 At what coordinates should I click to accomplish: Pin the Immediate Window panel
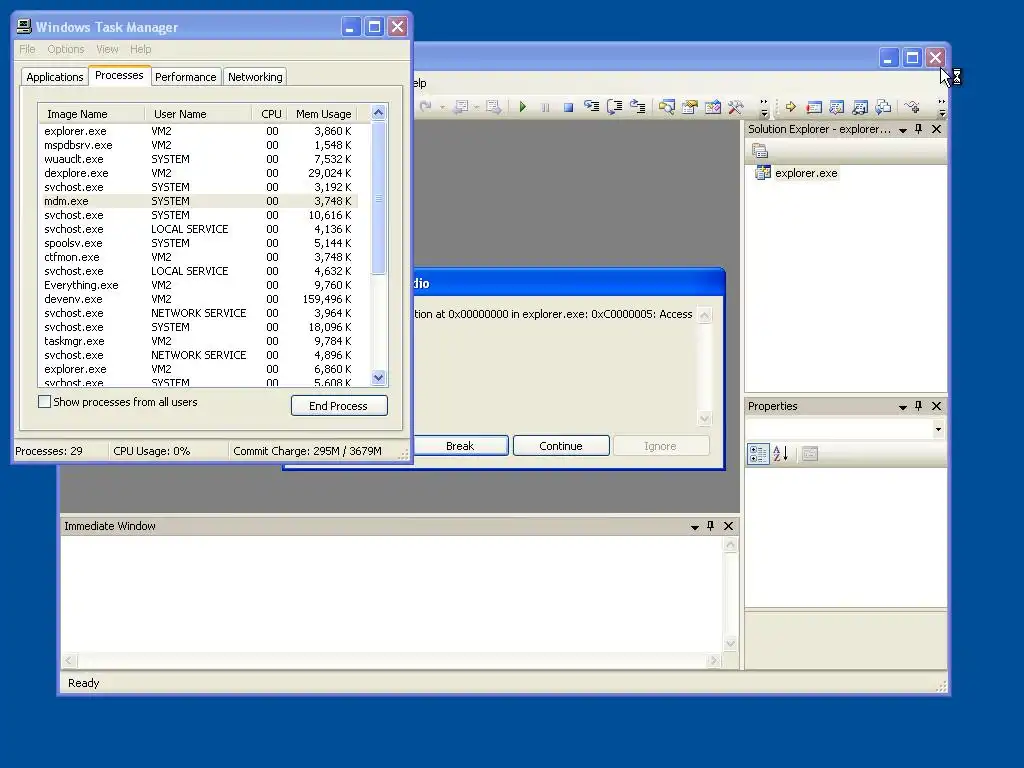pyautogui.click(x=711, y=526)
